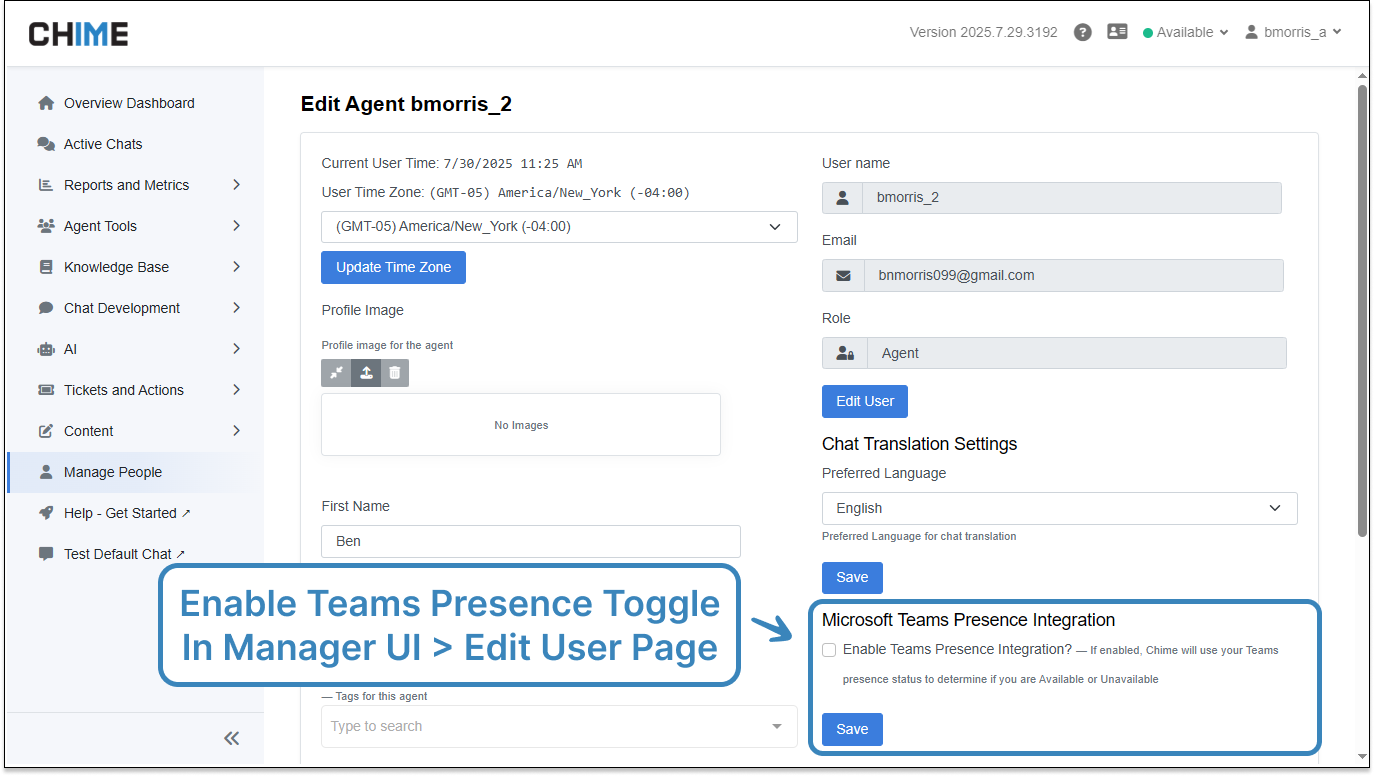Click the profile image shrink arrows icon
1374x776 pixels.
tap(336, 372)
